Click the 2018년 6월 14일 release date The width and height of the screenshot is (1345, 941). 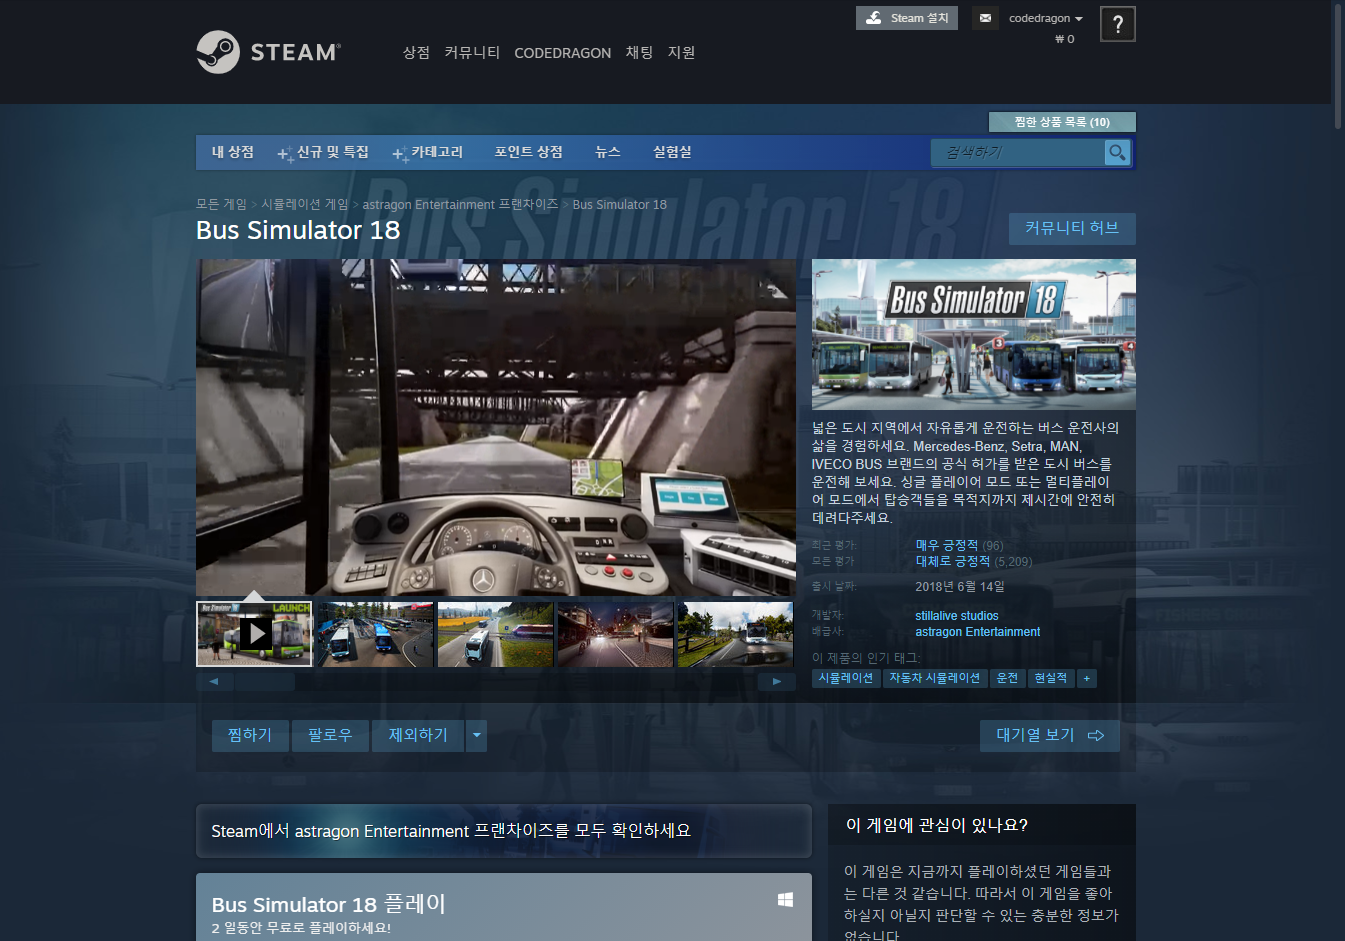click(960, 587)
